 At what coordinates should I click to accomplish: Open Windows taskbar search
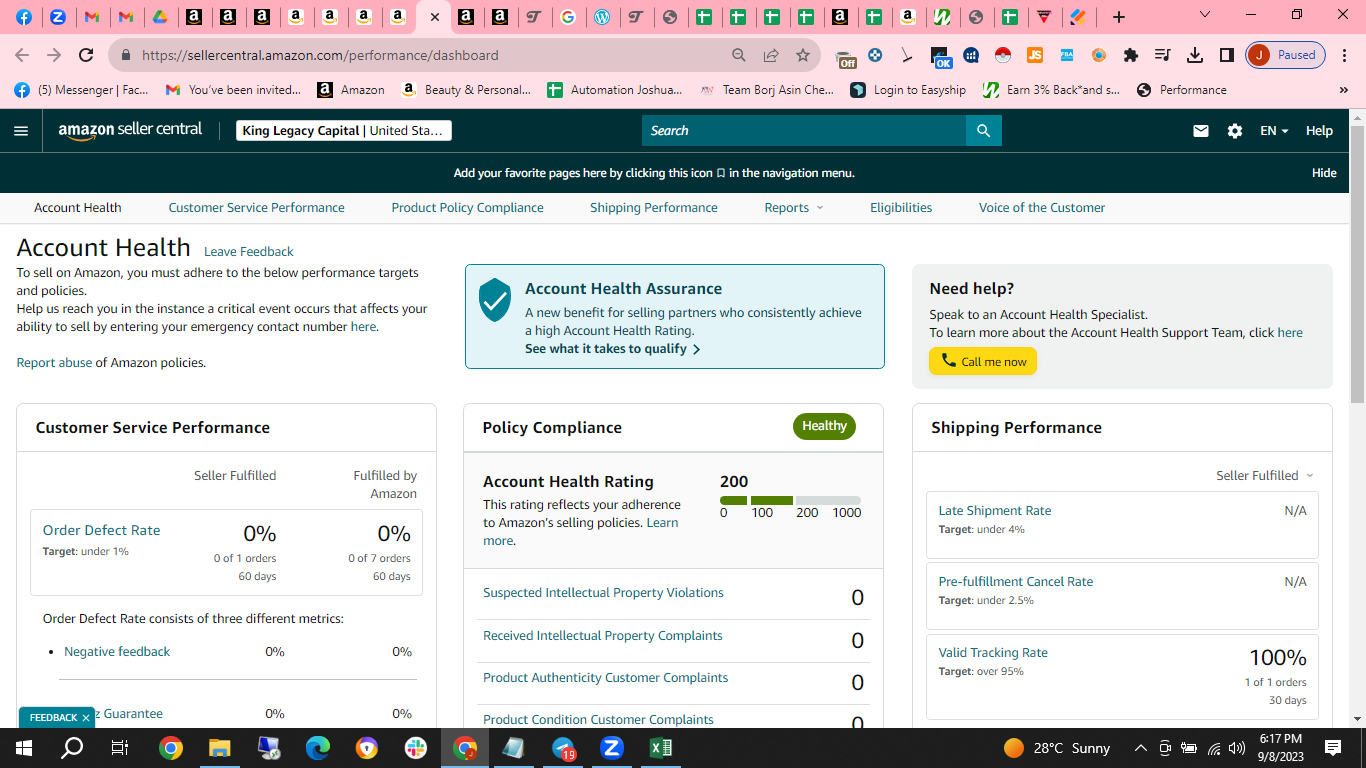73,748
